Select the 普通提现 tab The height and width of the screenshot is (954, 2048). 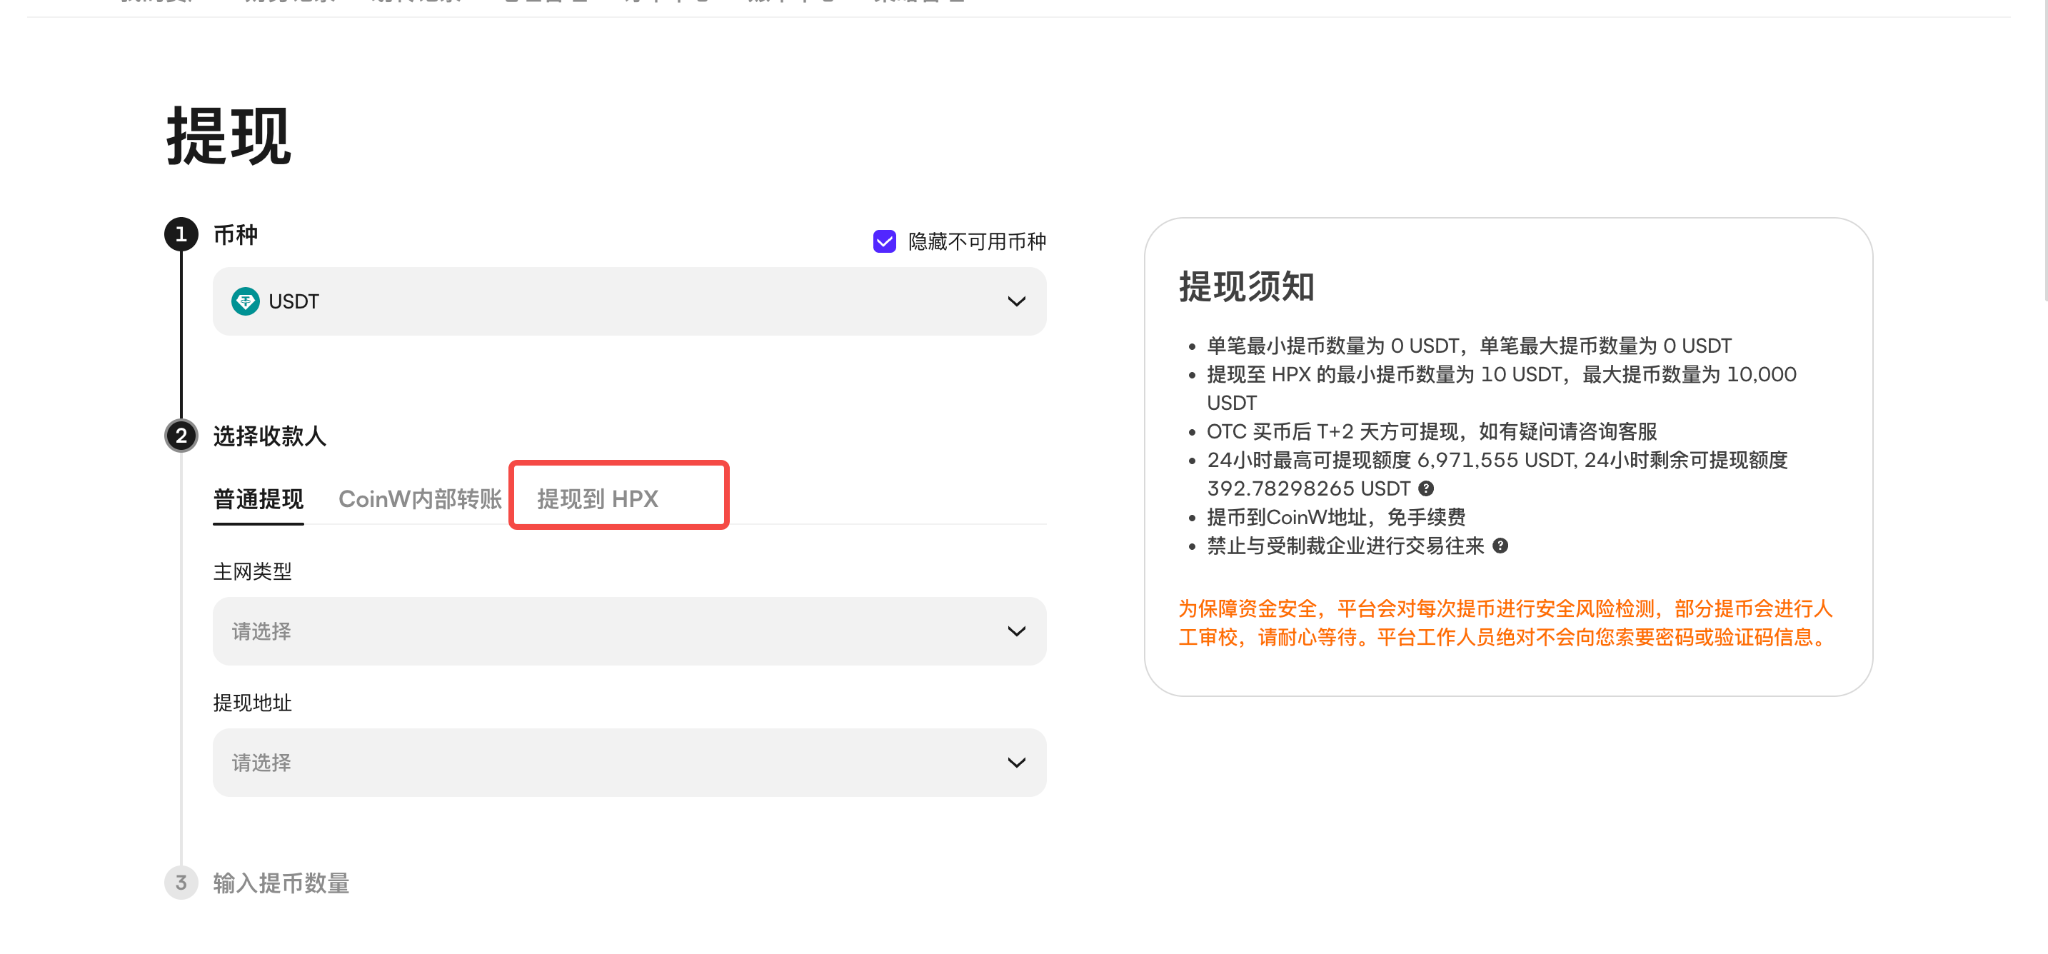258,498
